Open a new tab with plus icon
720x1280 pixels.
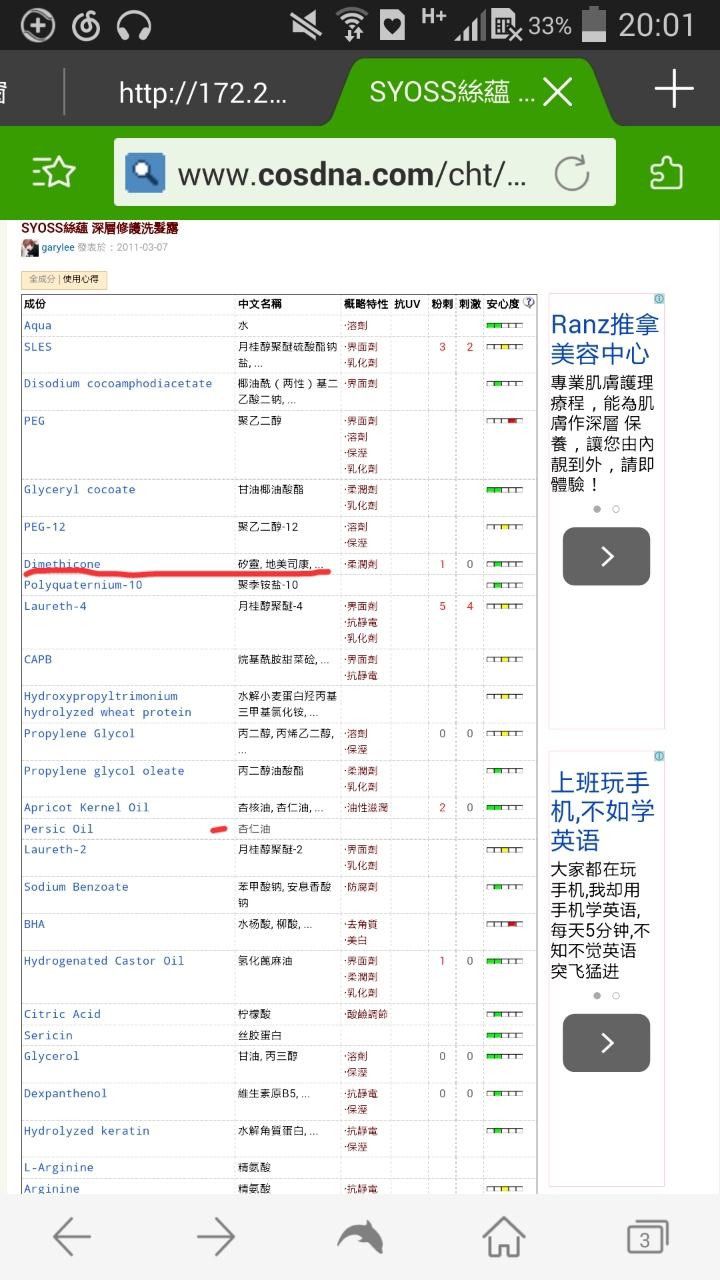tap(674, 90)
